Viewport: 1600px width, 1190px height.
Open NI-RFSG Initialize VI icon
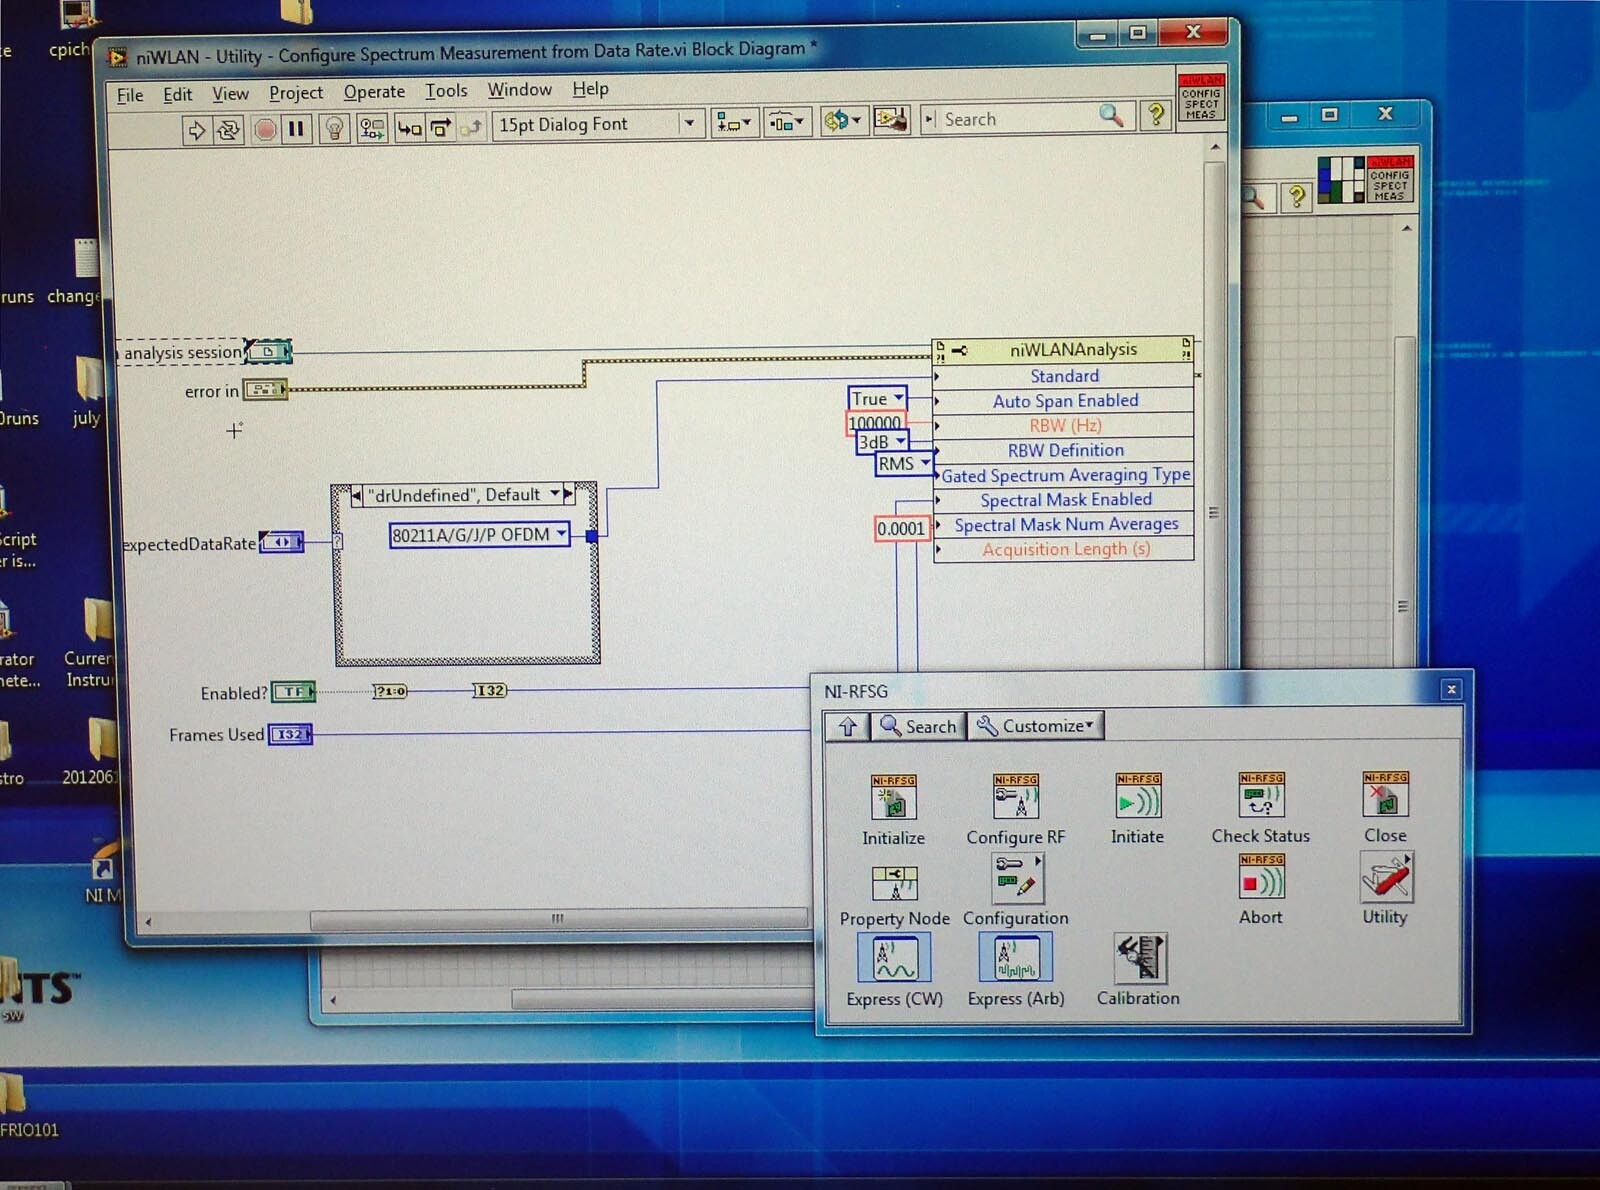pos(893,798)
